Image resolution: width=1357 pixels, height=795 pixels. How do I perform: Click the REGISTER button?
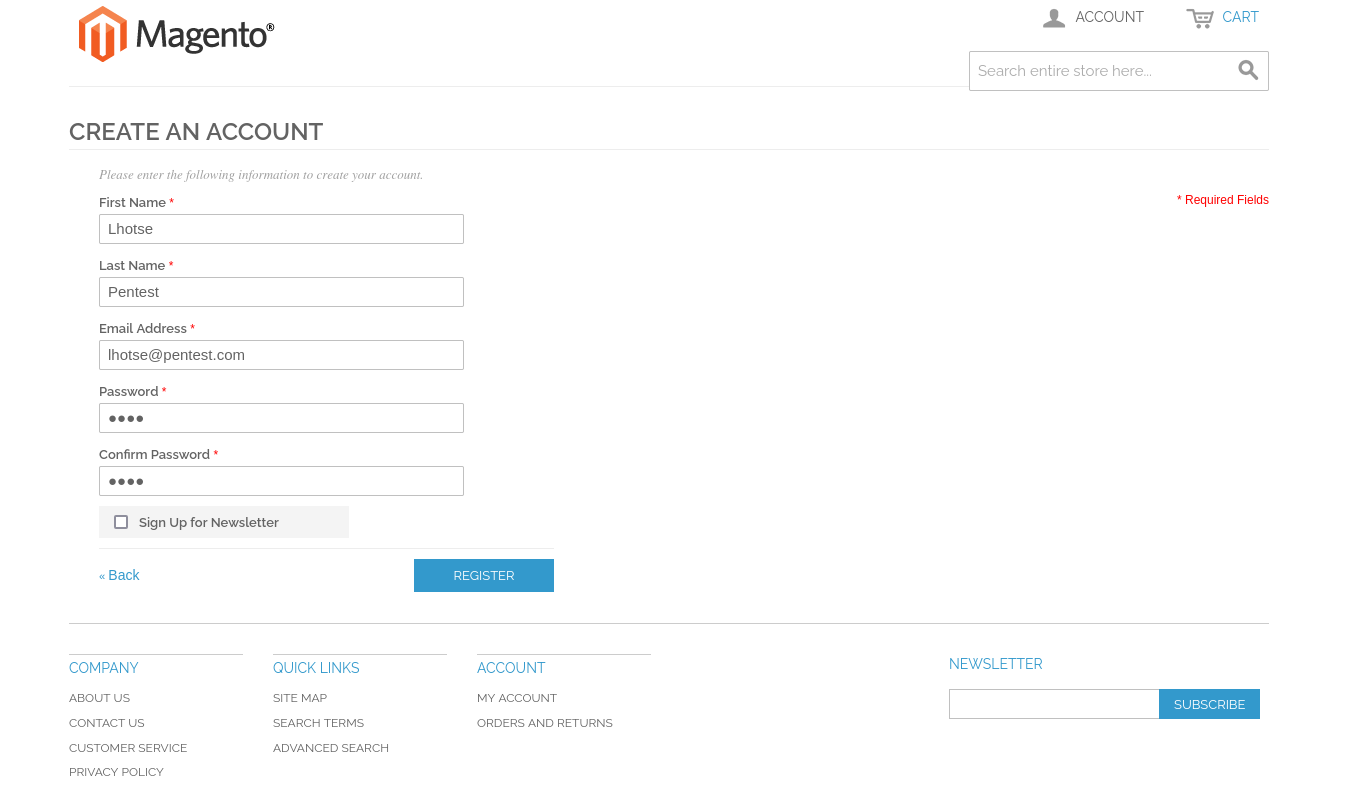point(484,575)
